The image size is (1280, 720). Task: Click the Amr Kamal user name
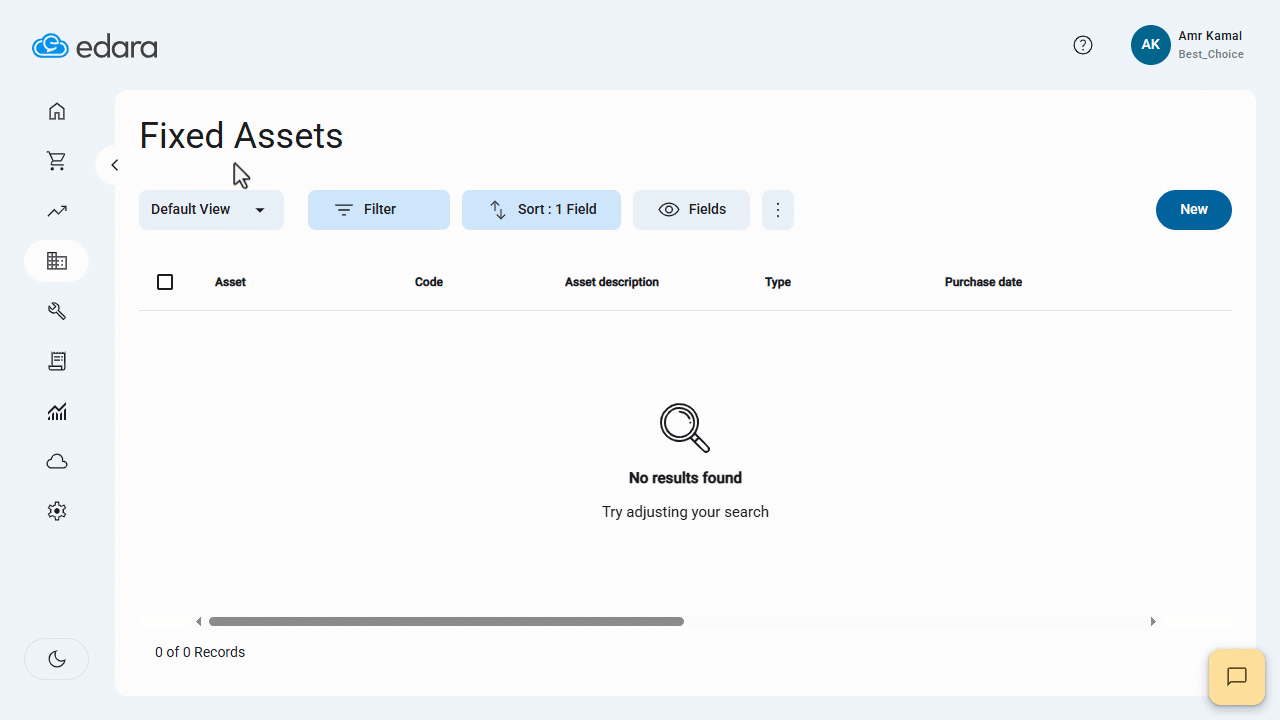[x=1210, y=36]
